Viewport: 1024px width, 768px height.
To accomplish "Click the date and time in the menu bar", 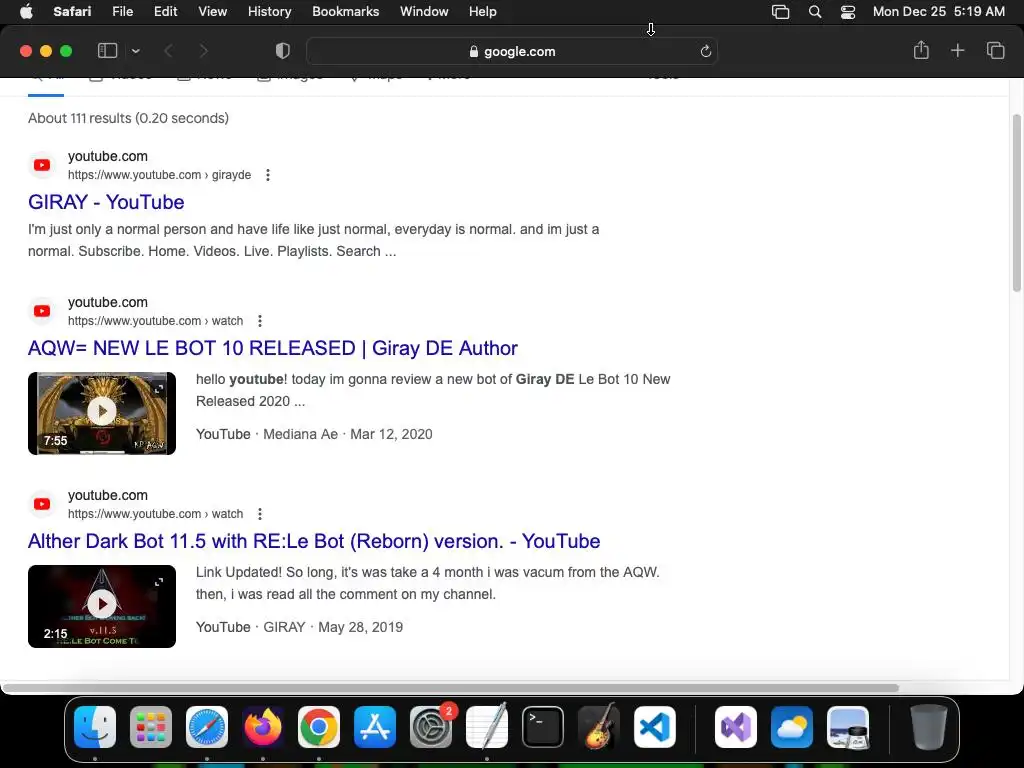I will pos(938,12).
